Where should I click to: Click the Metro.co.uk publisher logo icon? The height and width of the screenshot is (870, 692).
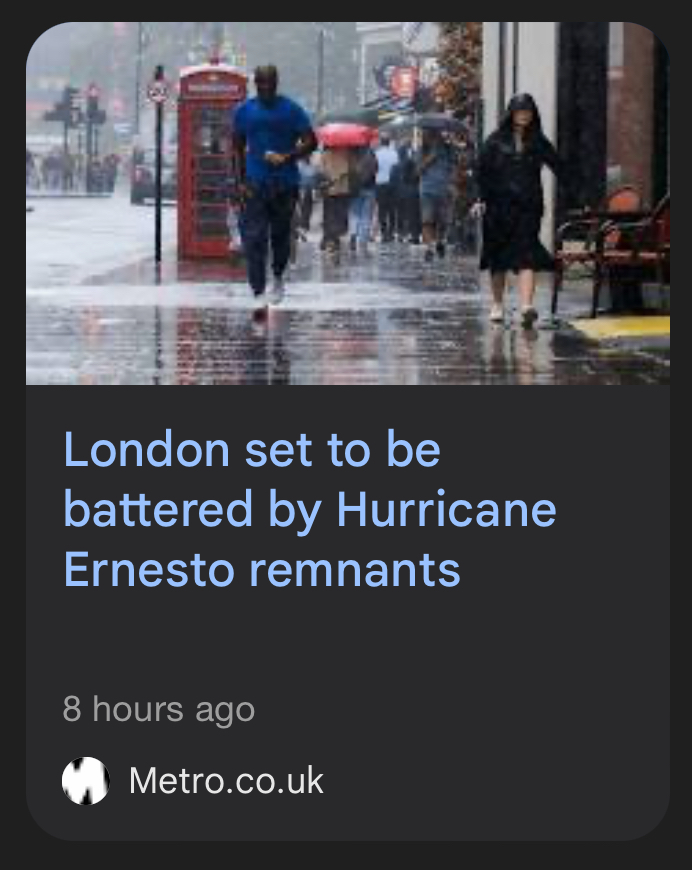(85, 781)
